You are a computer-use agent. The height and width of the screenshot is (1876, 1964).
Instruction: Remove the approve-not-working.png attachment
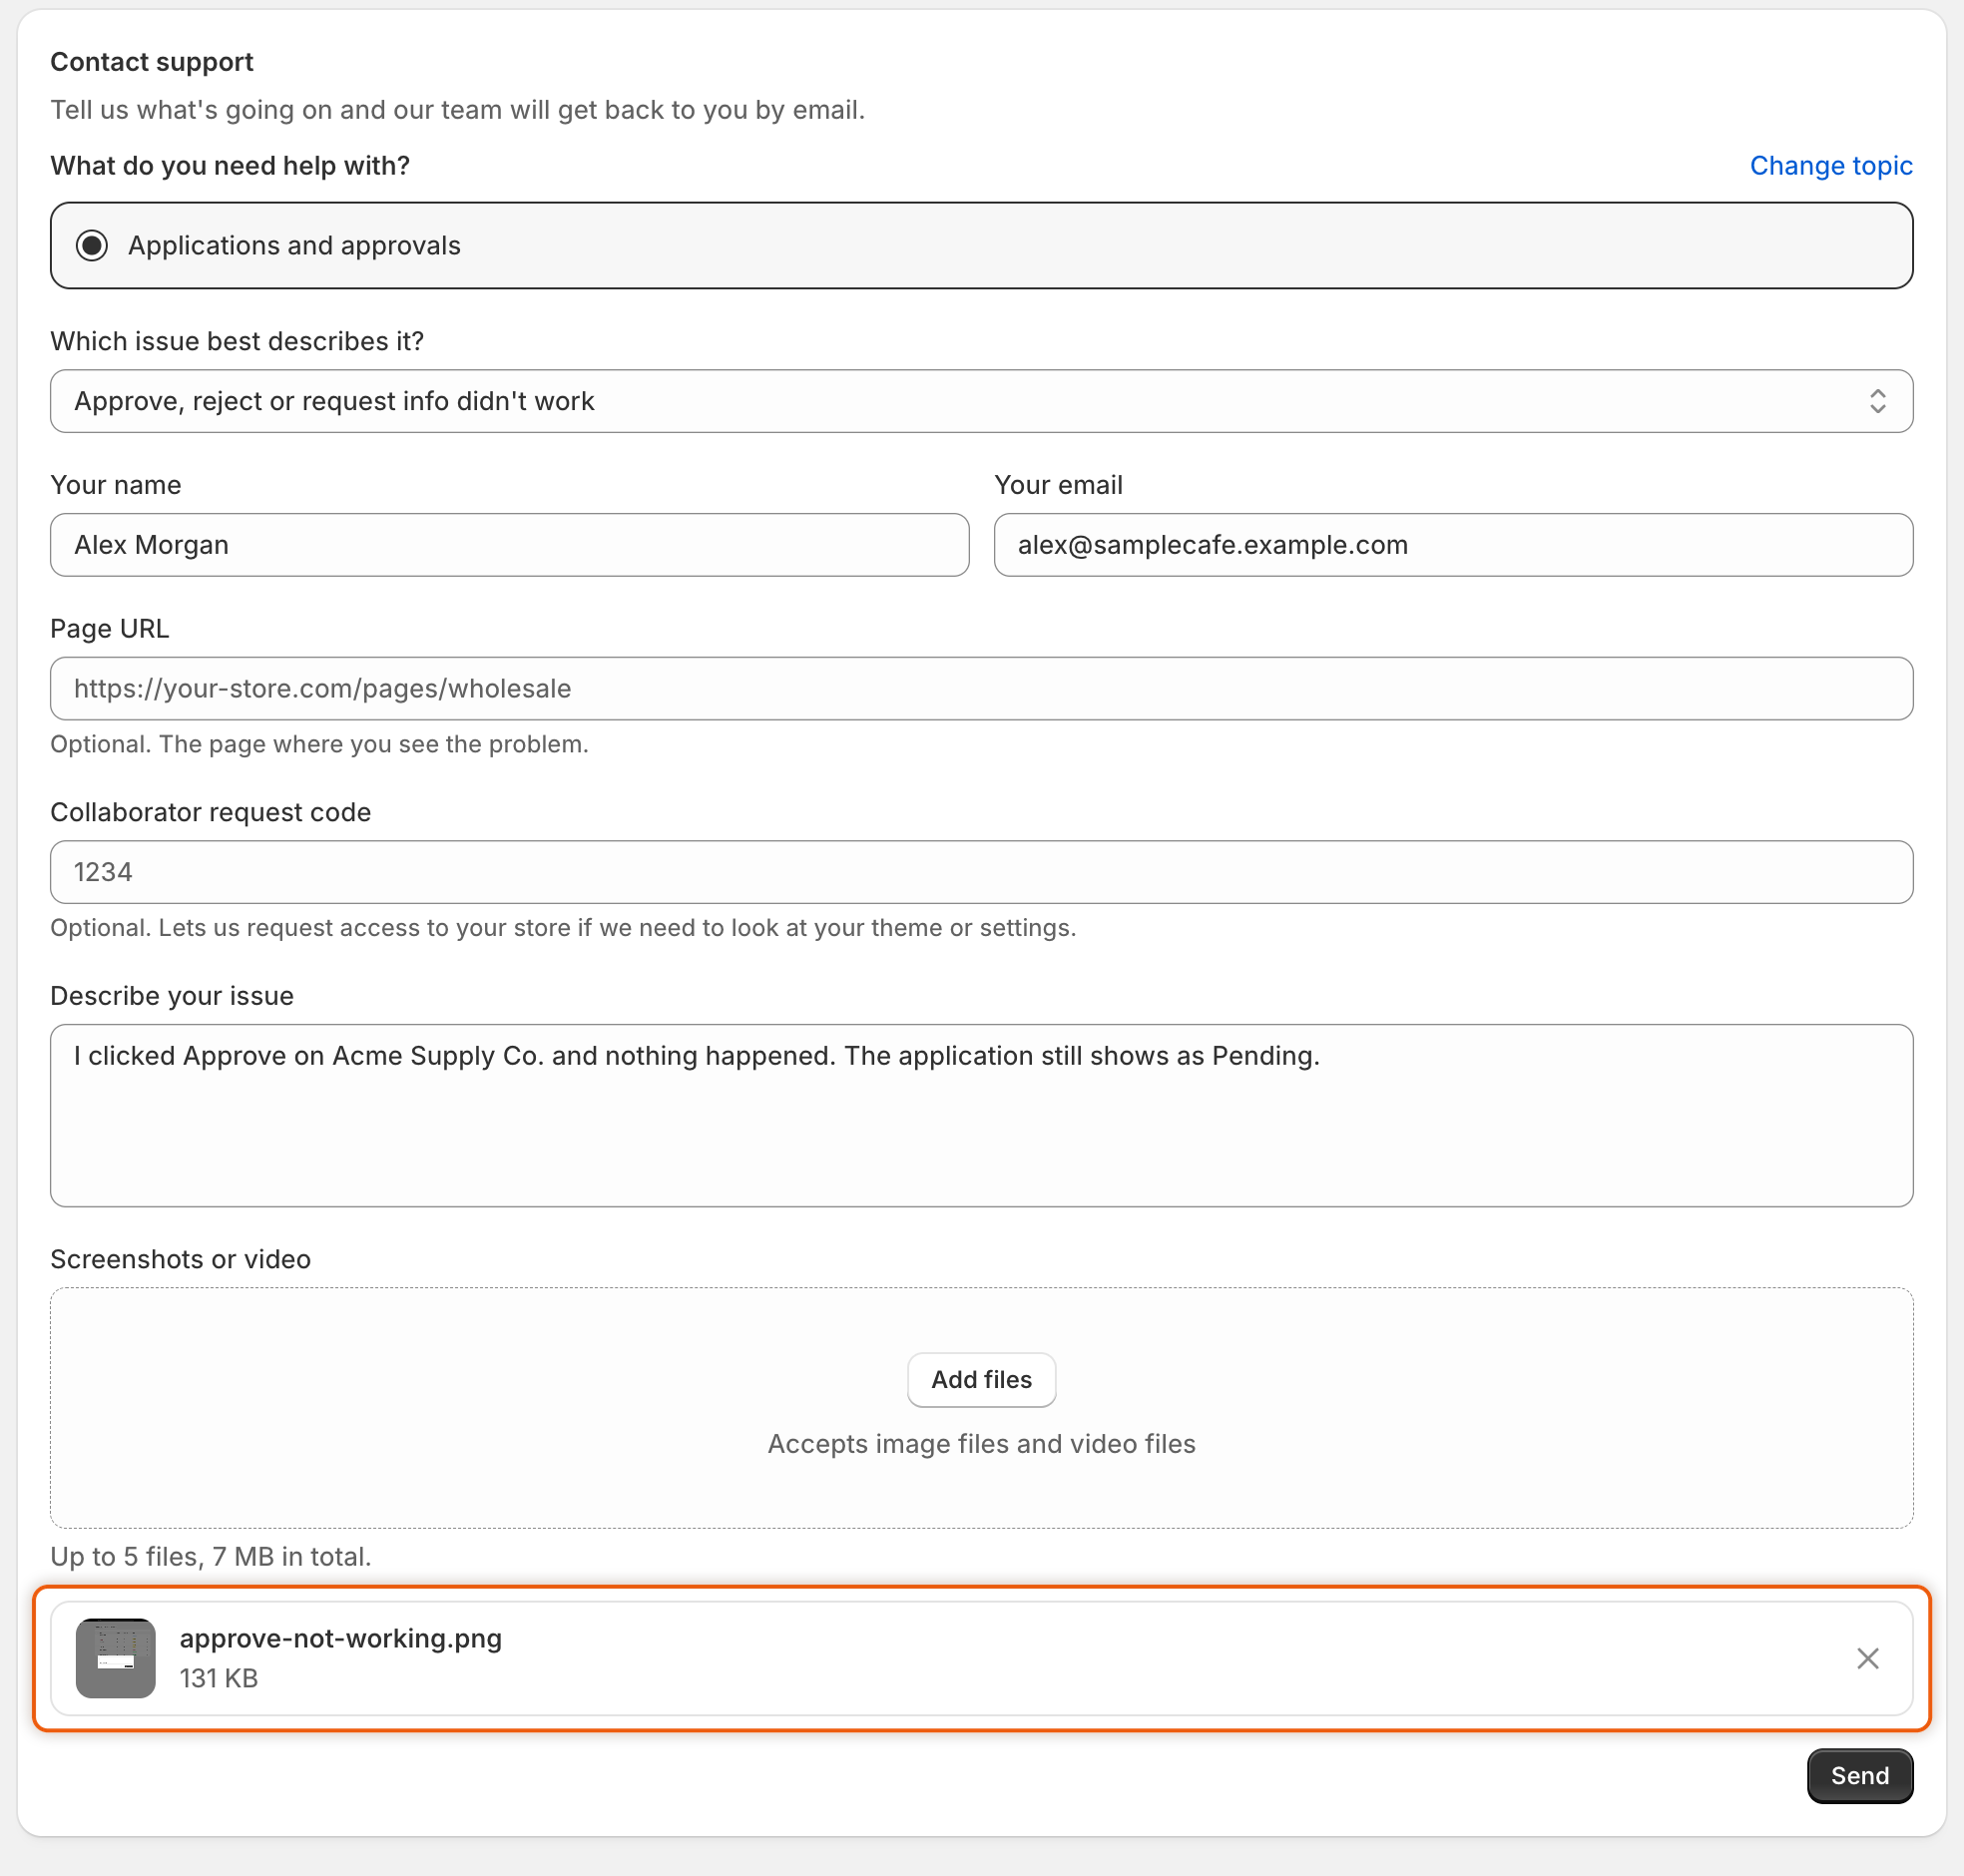pos(1867,1658)
